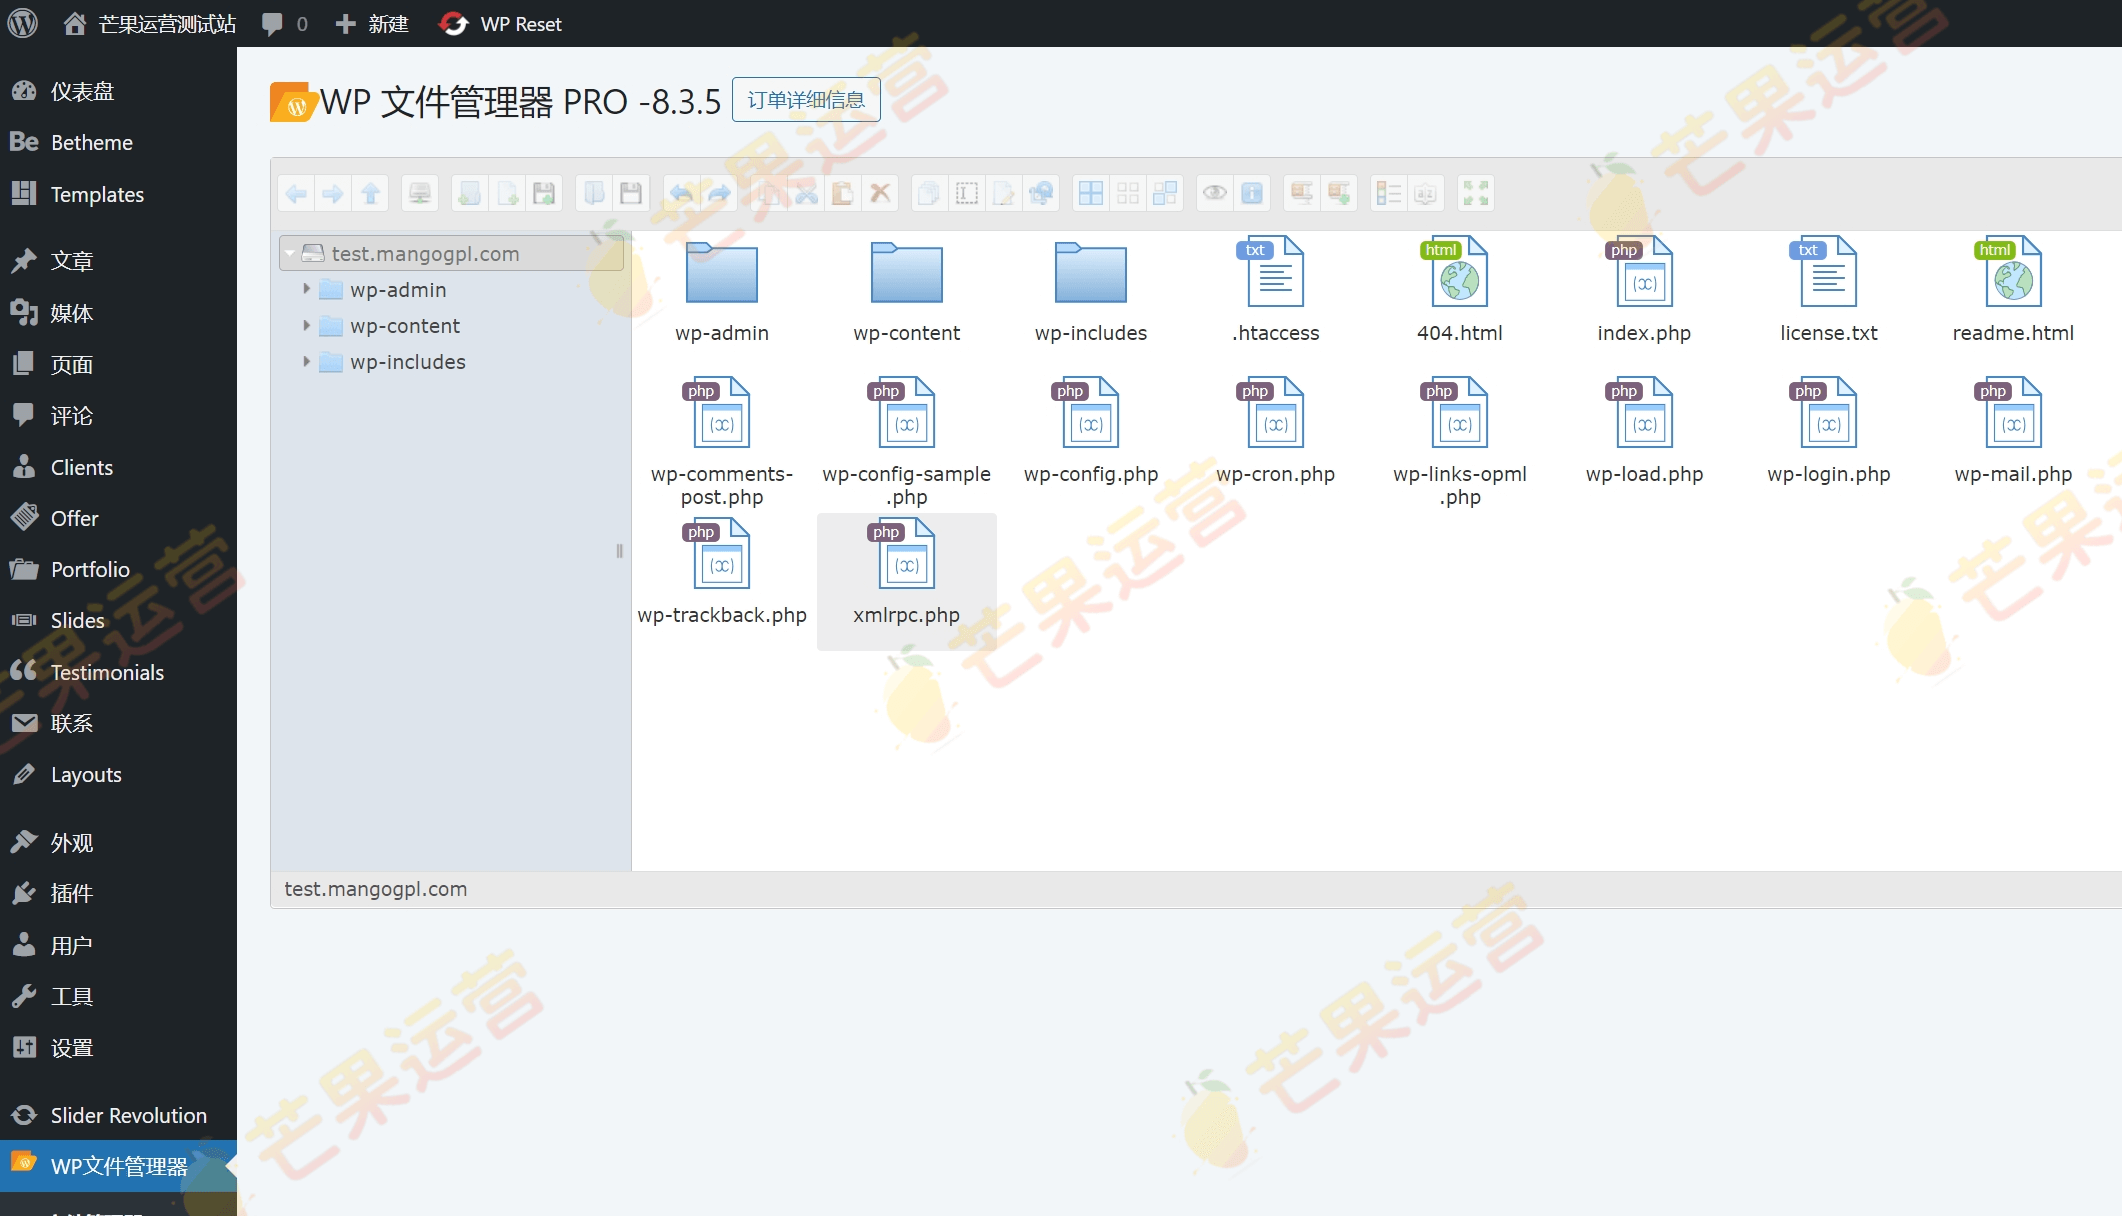The height and width of the screenshot is (1216, 2122).
Task: Cut selection with the scissors toolbar icon
Action: pyautogui.click(x=805, y=192)
